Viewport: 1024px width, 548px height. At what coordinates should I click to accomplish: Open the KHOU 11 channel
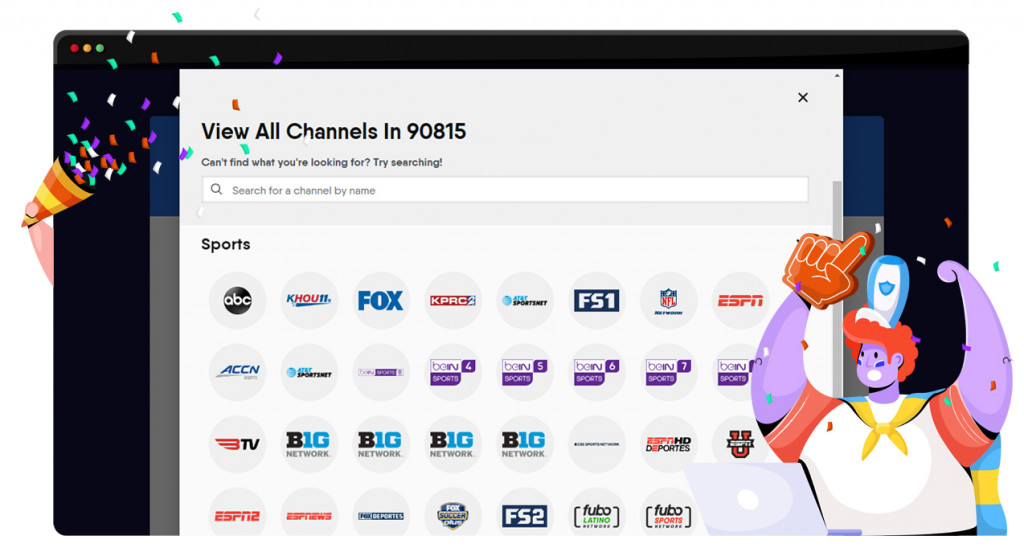click(x=309, y=300)
